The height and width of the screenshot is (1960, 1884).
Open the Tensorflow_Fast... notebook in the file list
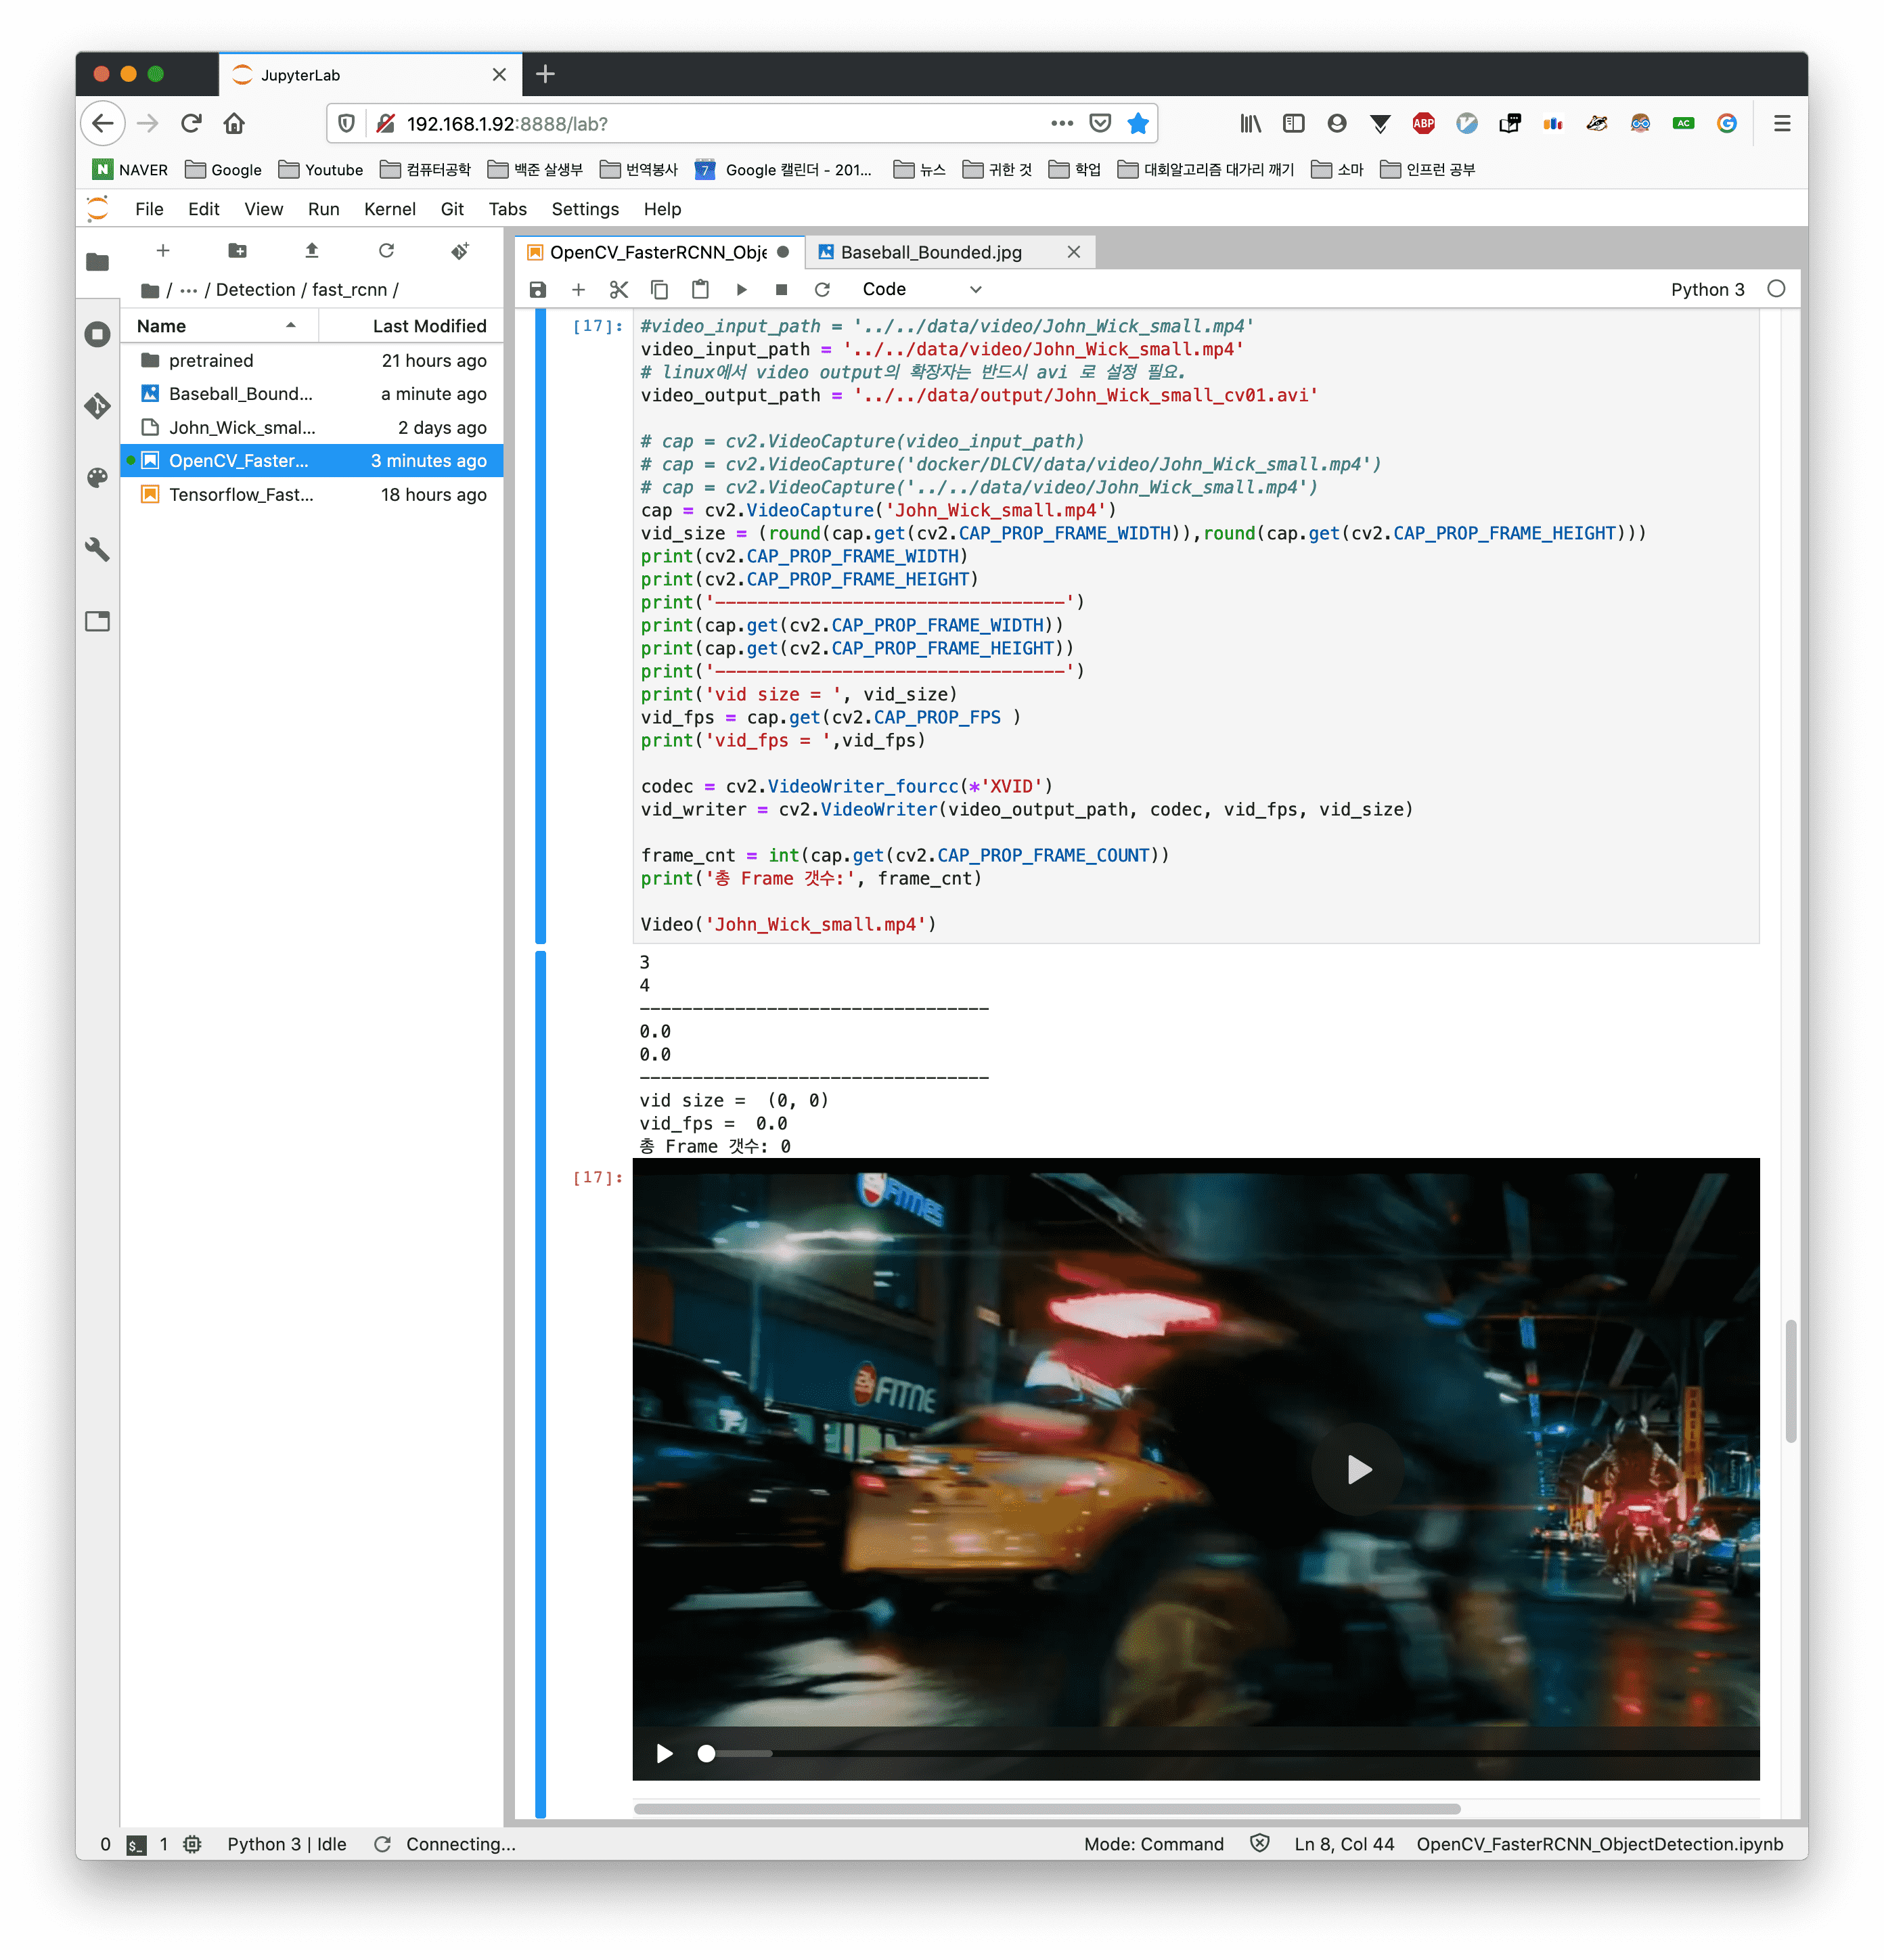pyautogui.click(x=241, y=495)
